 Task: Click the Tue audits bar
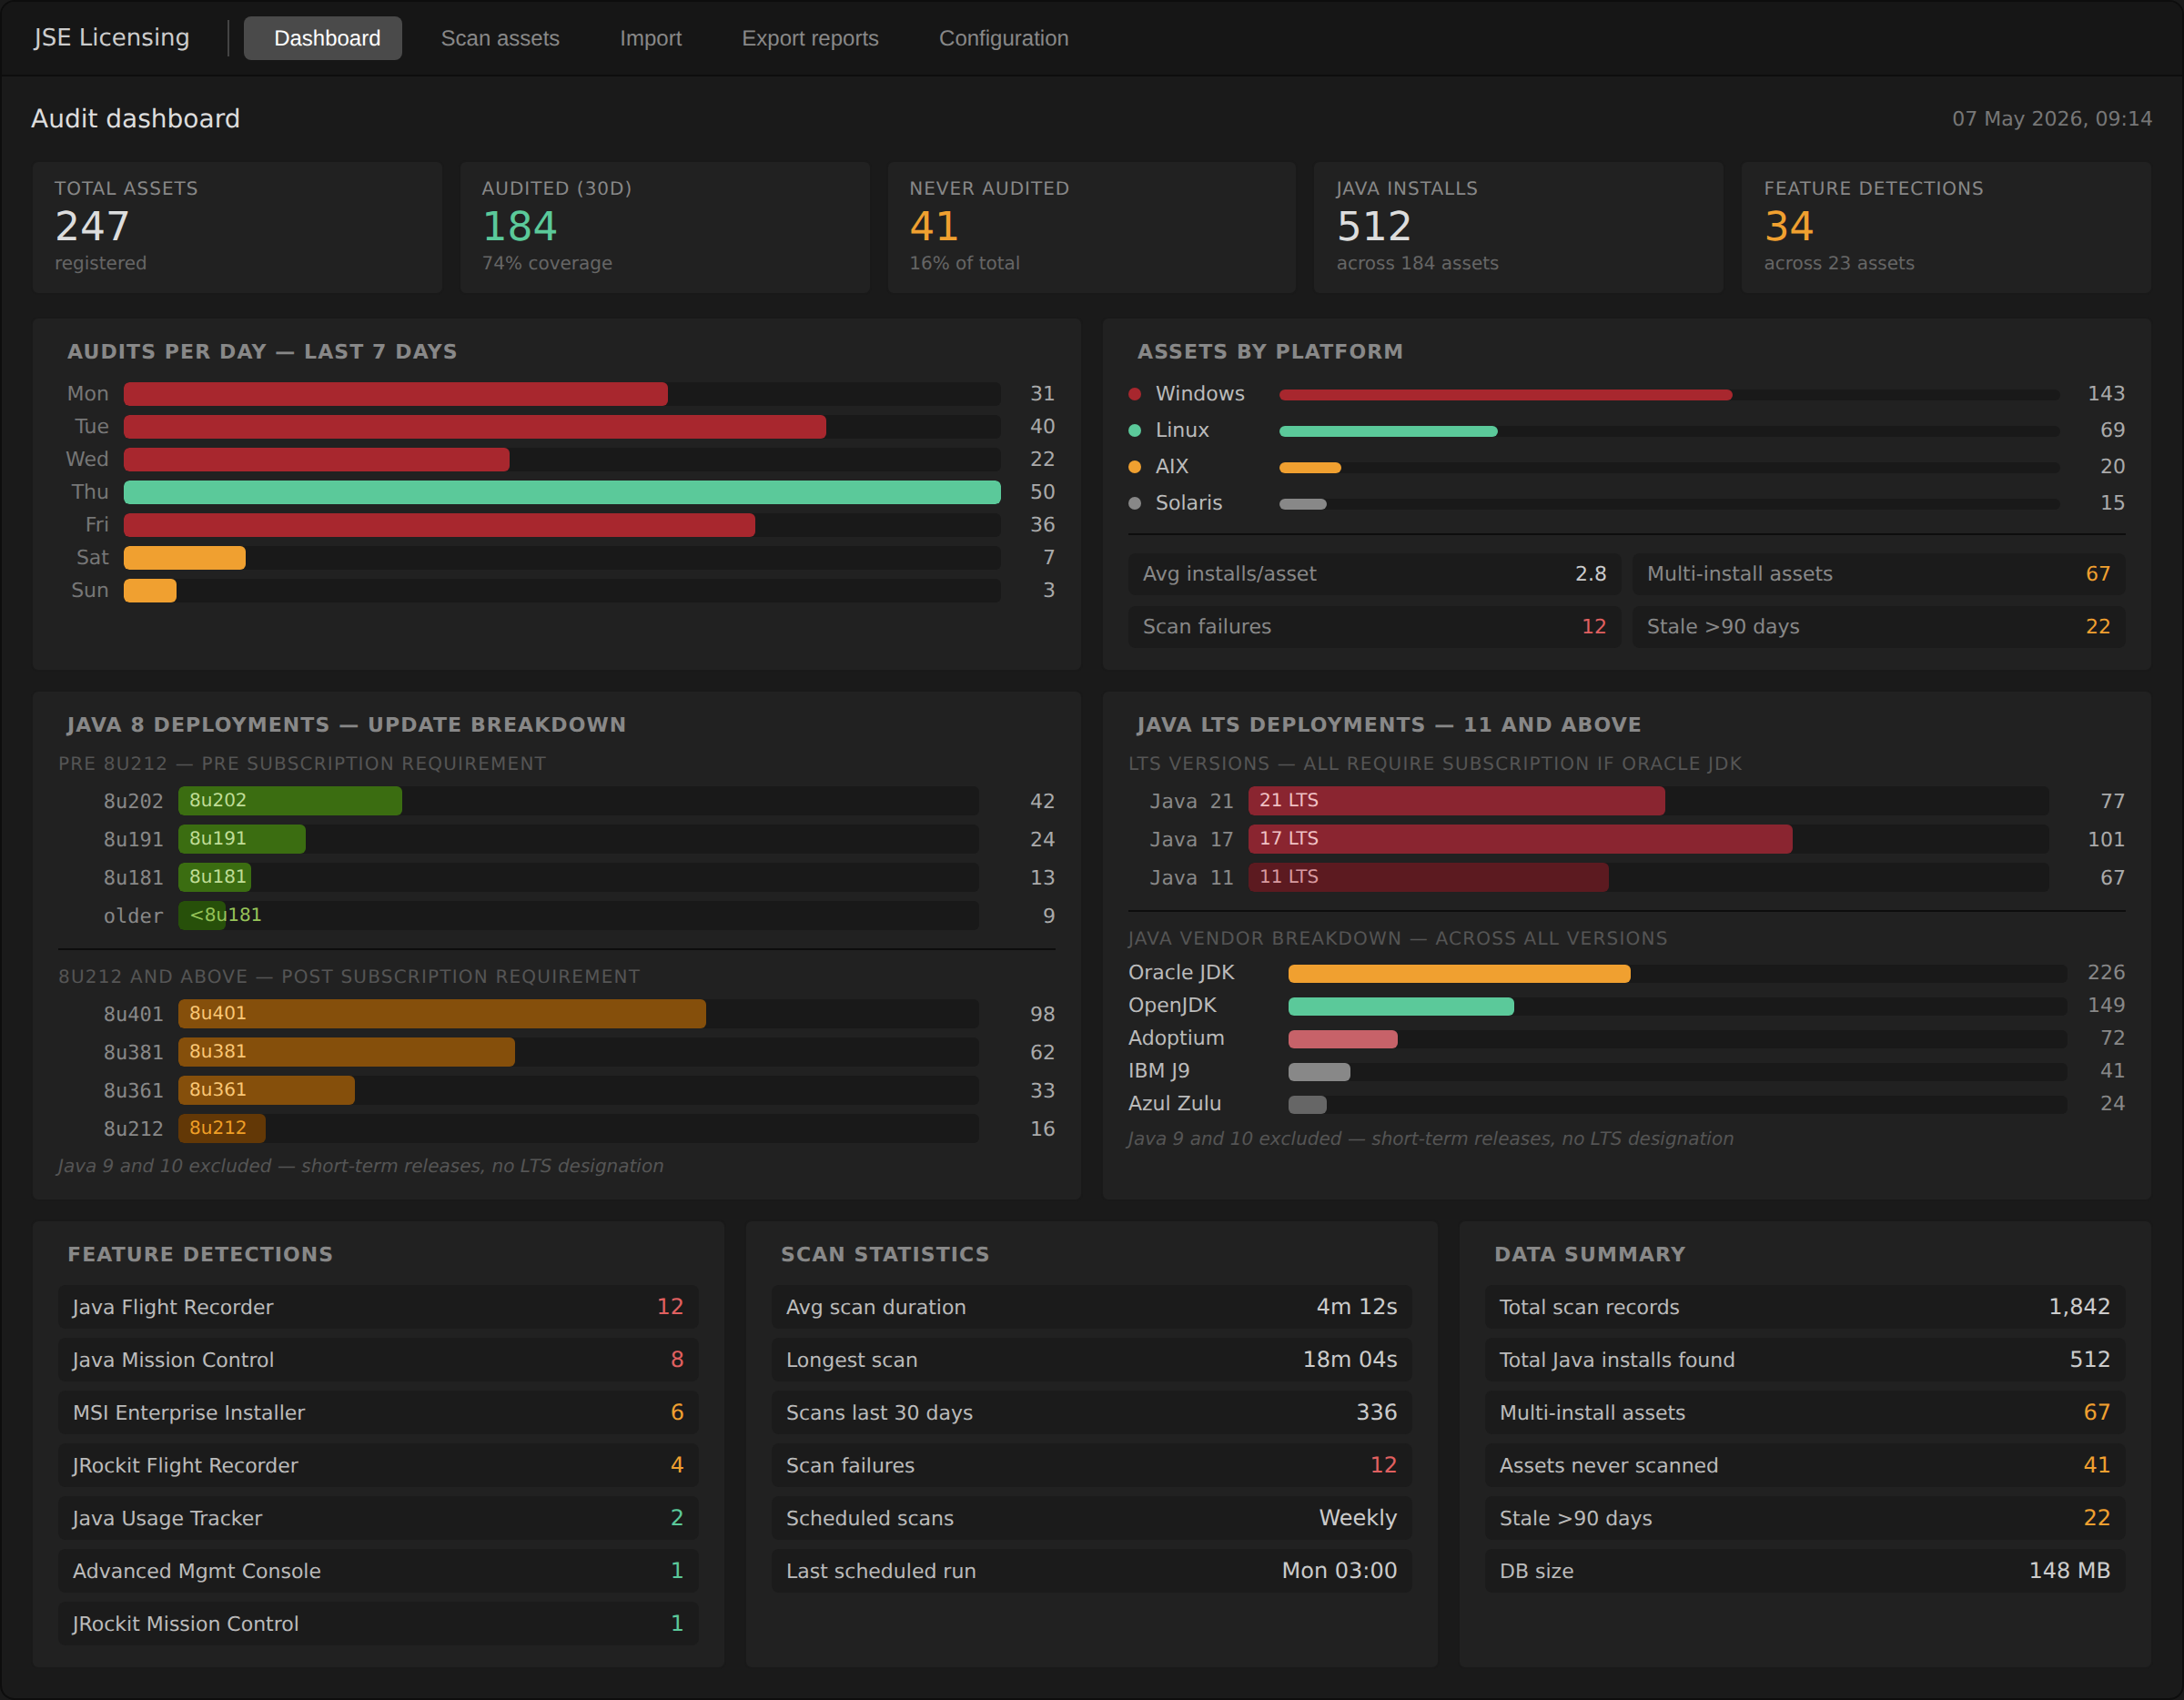[475, 427]
